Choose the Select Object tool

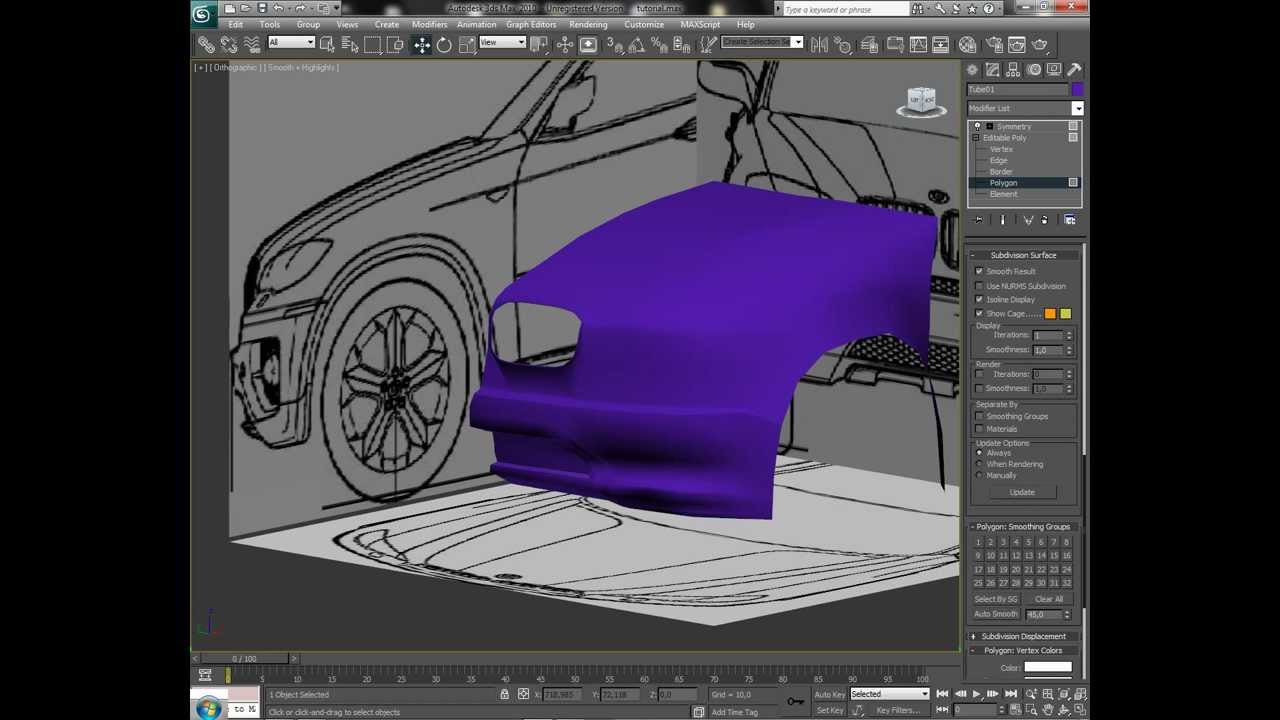pyautogui.click(x=327, y=44)
